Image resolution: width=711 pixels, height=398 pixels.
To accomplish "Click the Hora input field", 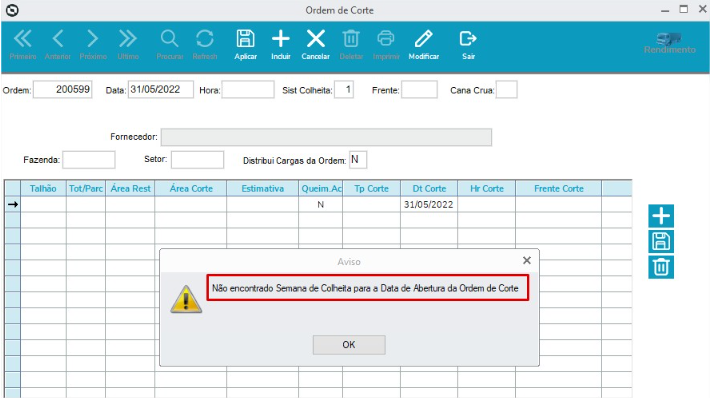I will coord(248,89).
